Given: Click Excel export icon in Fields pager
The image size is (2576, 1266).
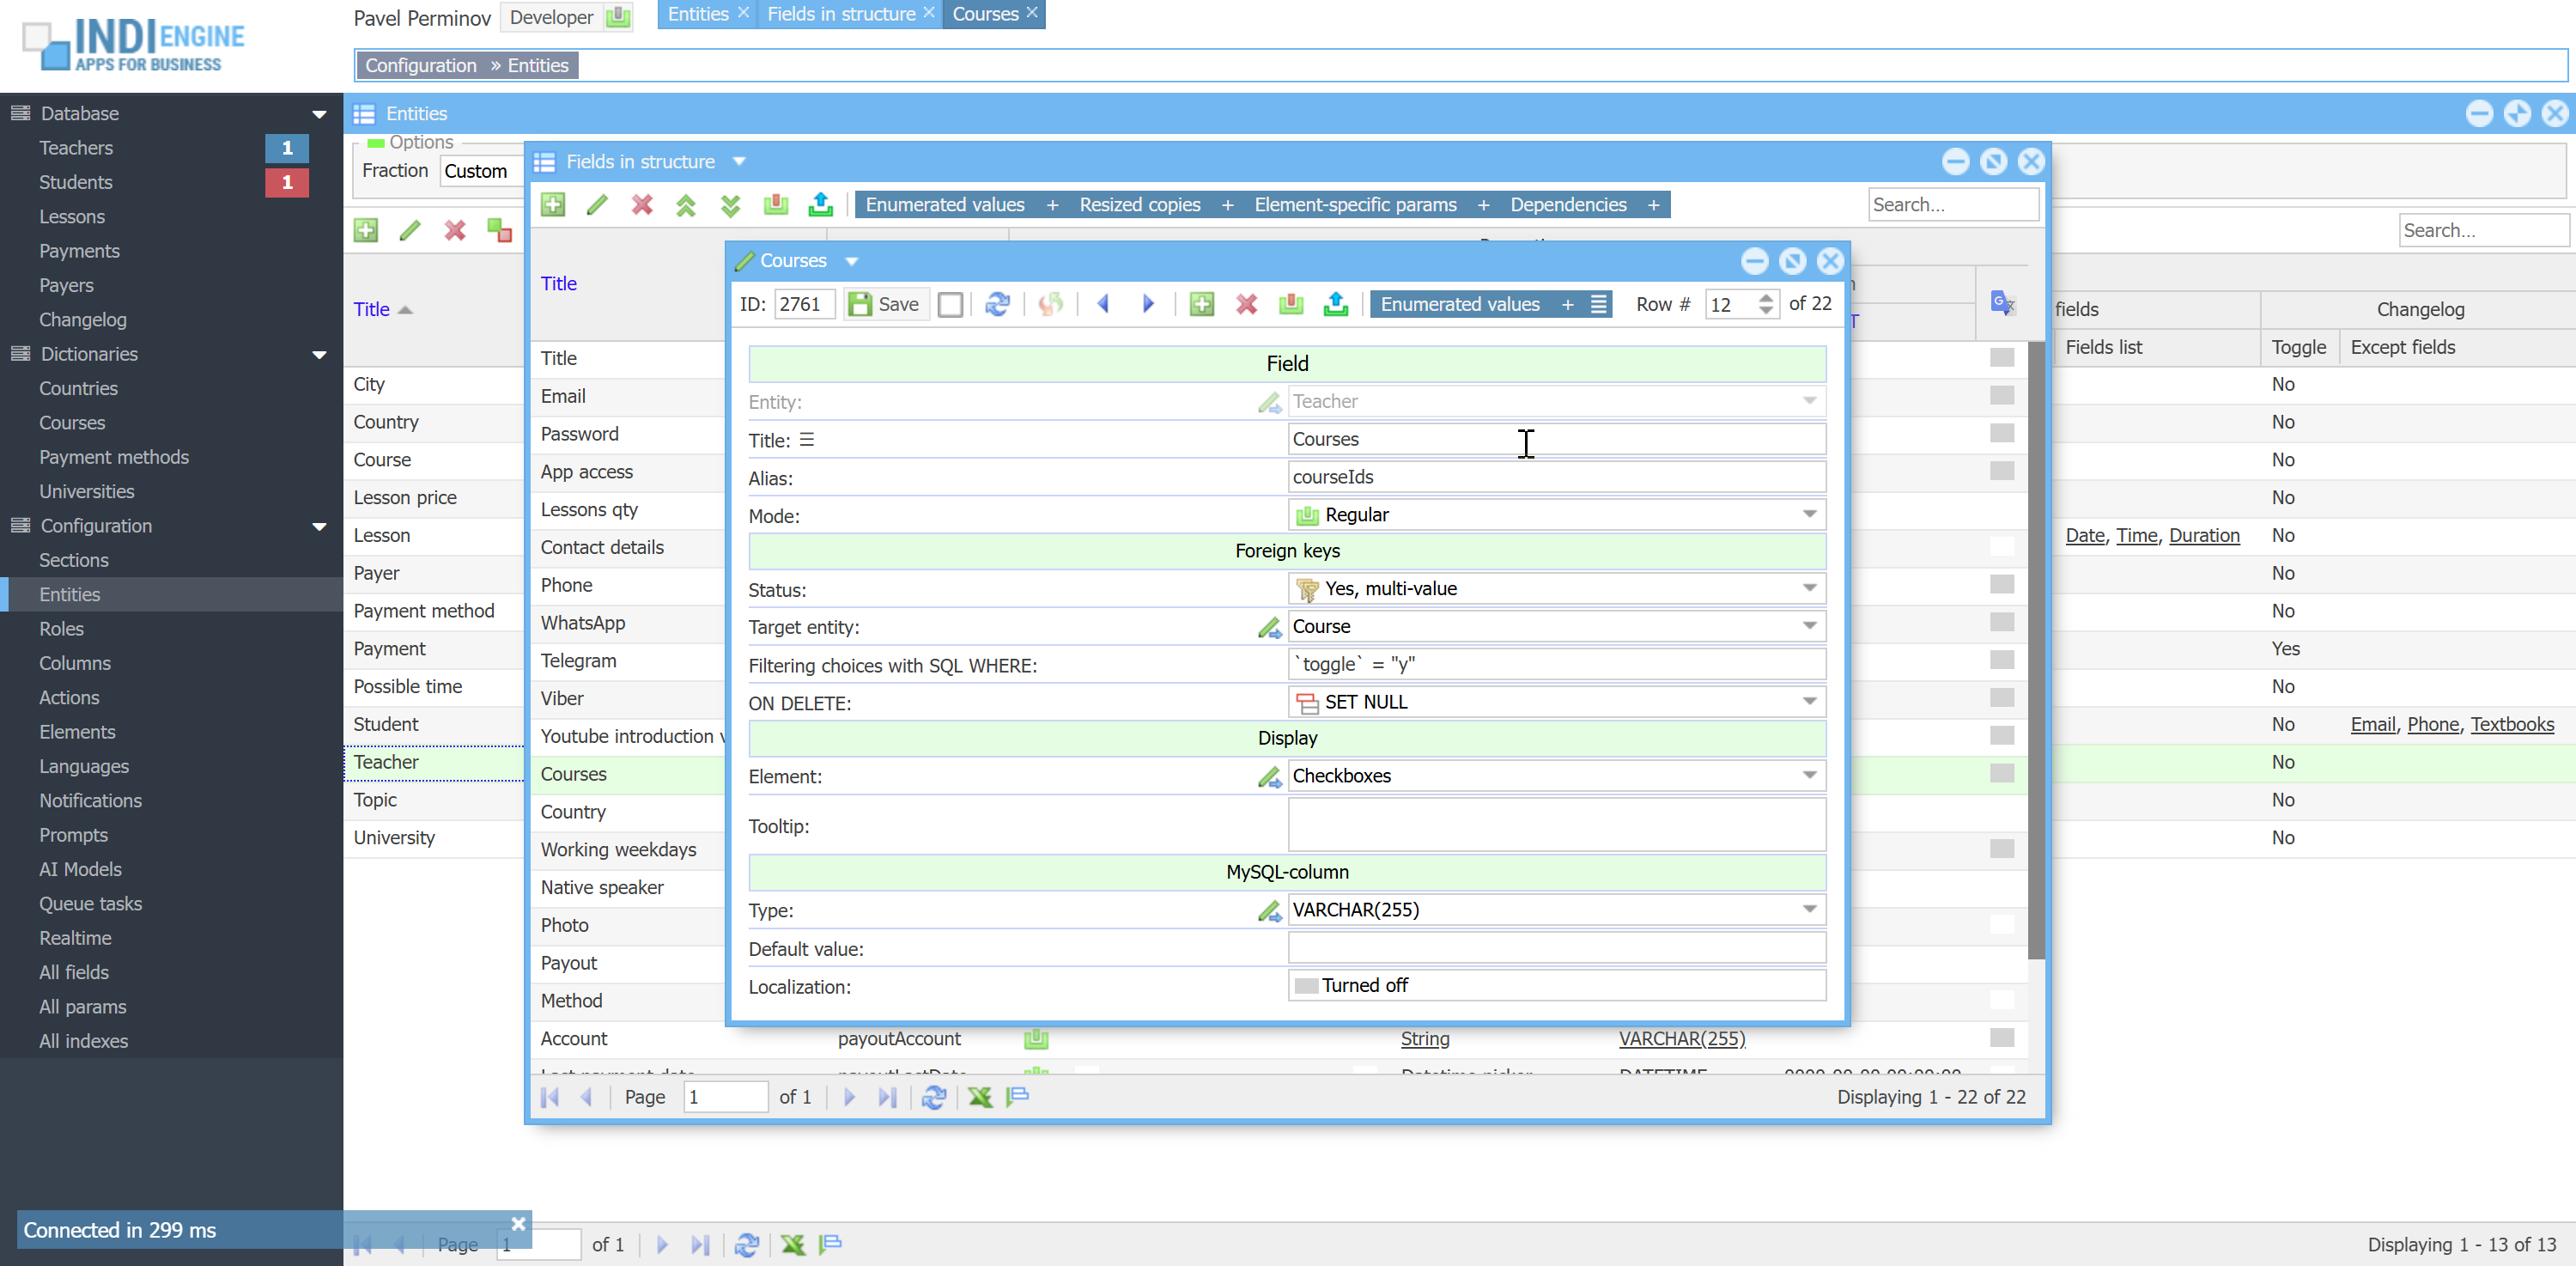Looking at the screenshot, I should tap(980, 1097).
